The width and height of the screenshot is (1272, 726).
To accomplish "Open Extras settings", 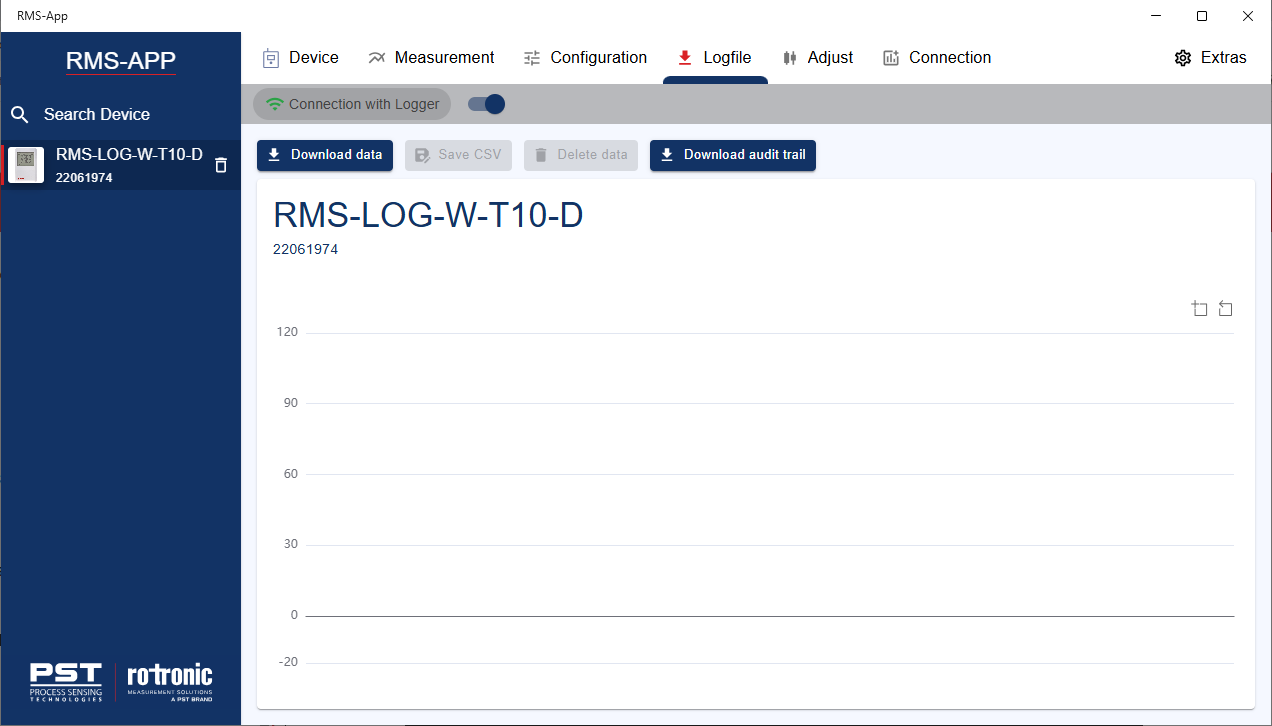I will (1210, 58).
